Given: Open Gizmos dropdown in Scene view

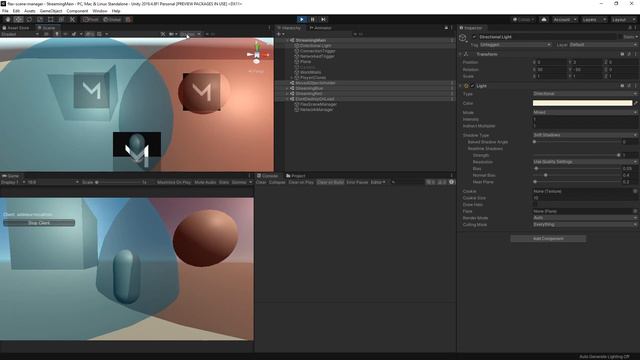Looking at the screenshot, I should (x=191, y=34).
